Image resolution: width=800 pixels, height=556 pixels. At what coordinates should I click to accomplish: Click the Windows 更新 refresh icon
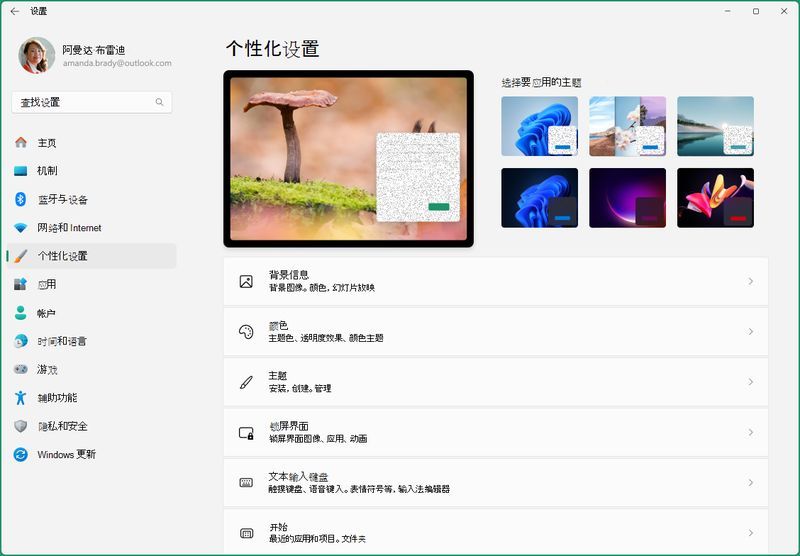pyautogui.click(x=20, y=454)
